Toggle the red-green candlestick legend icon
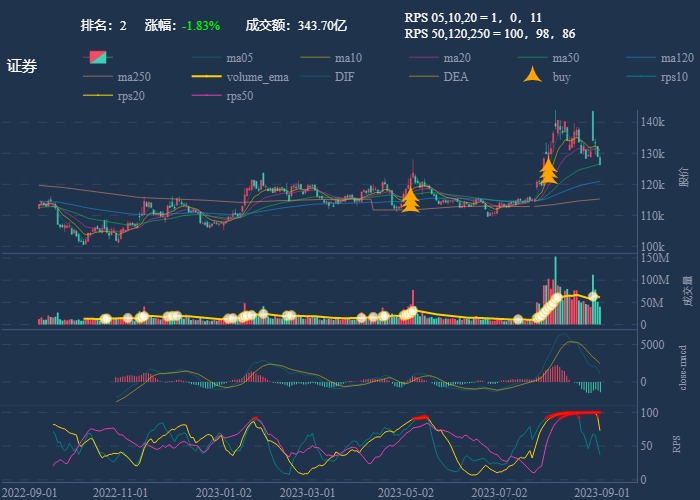The width and height of the screenshot is (700, 500). pos(96,58)
